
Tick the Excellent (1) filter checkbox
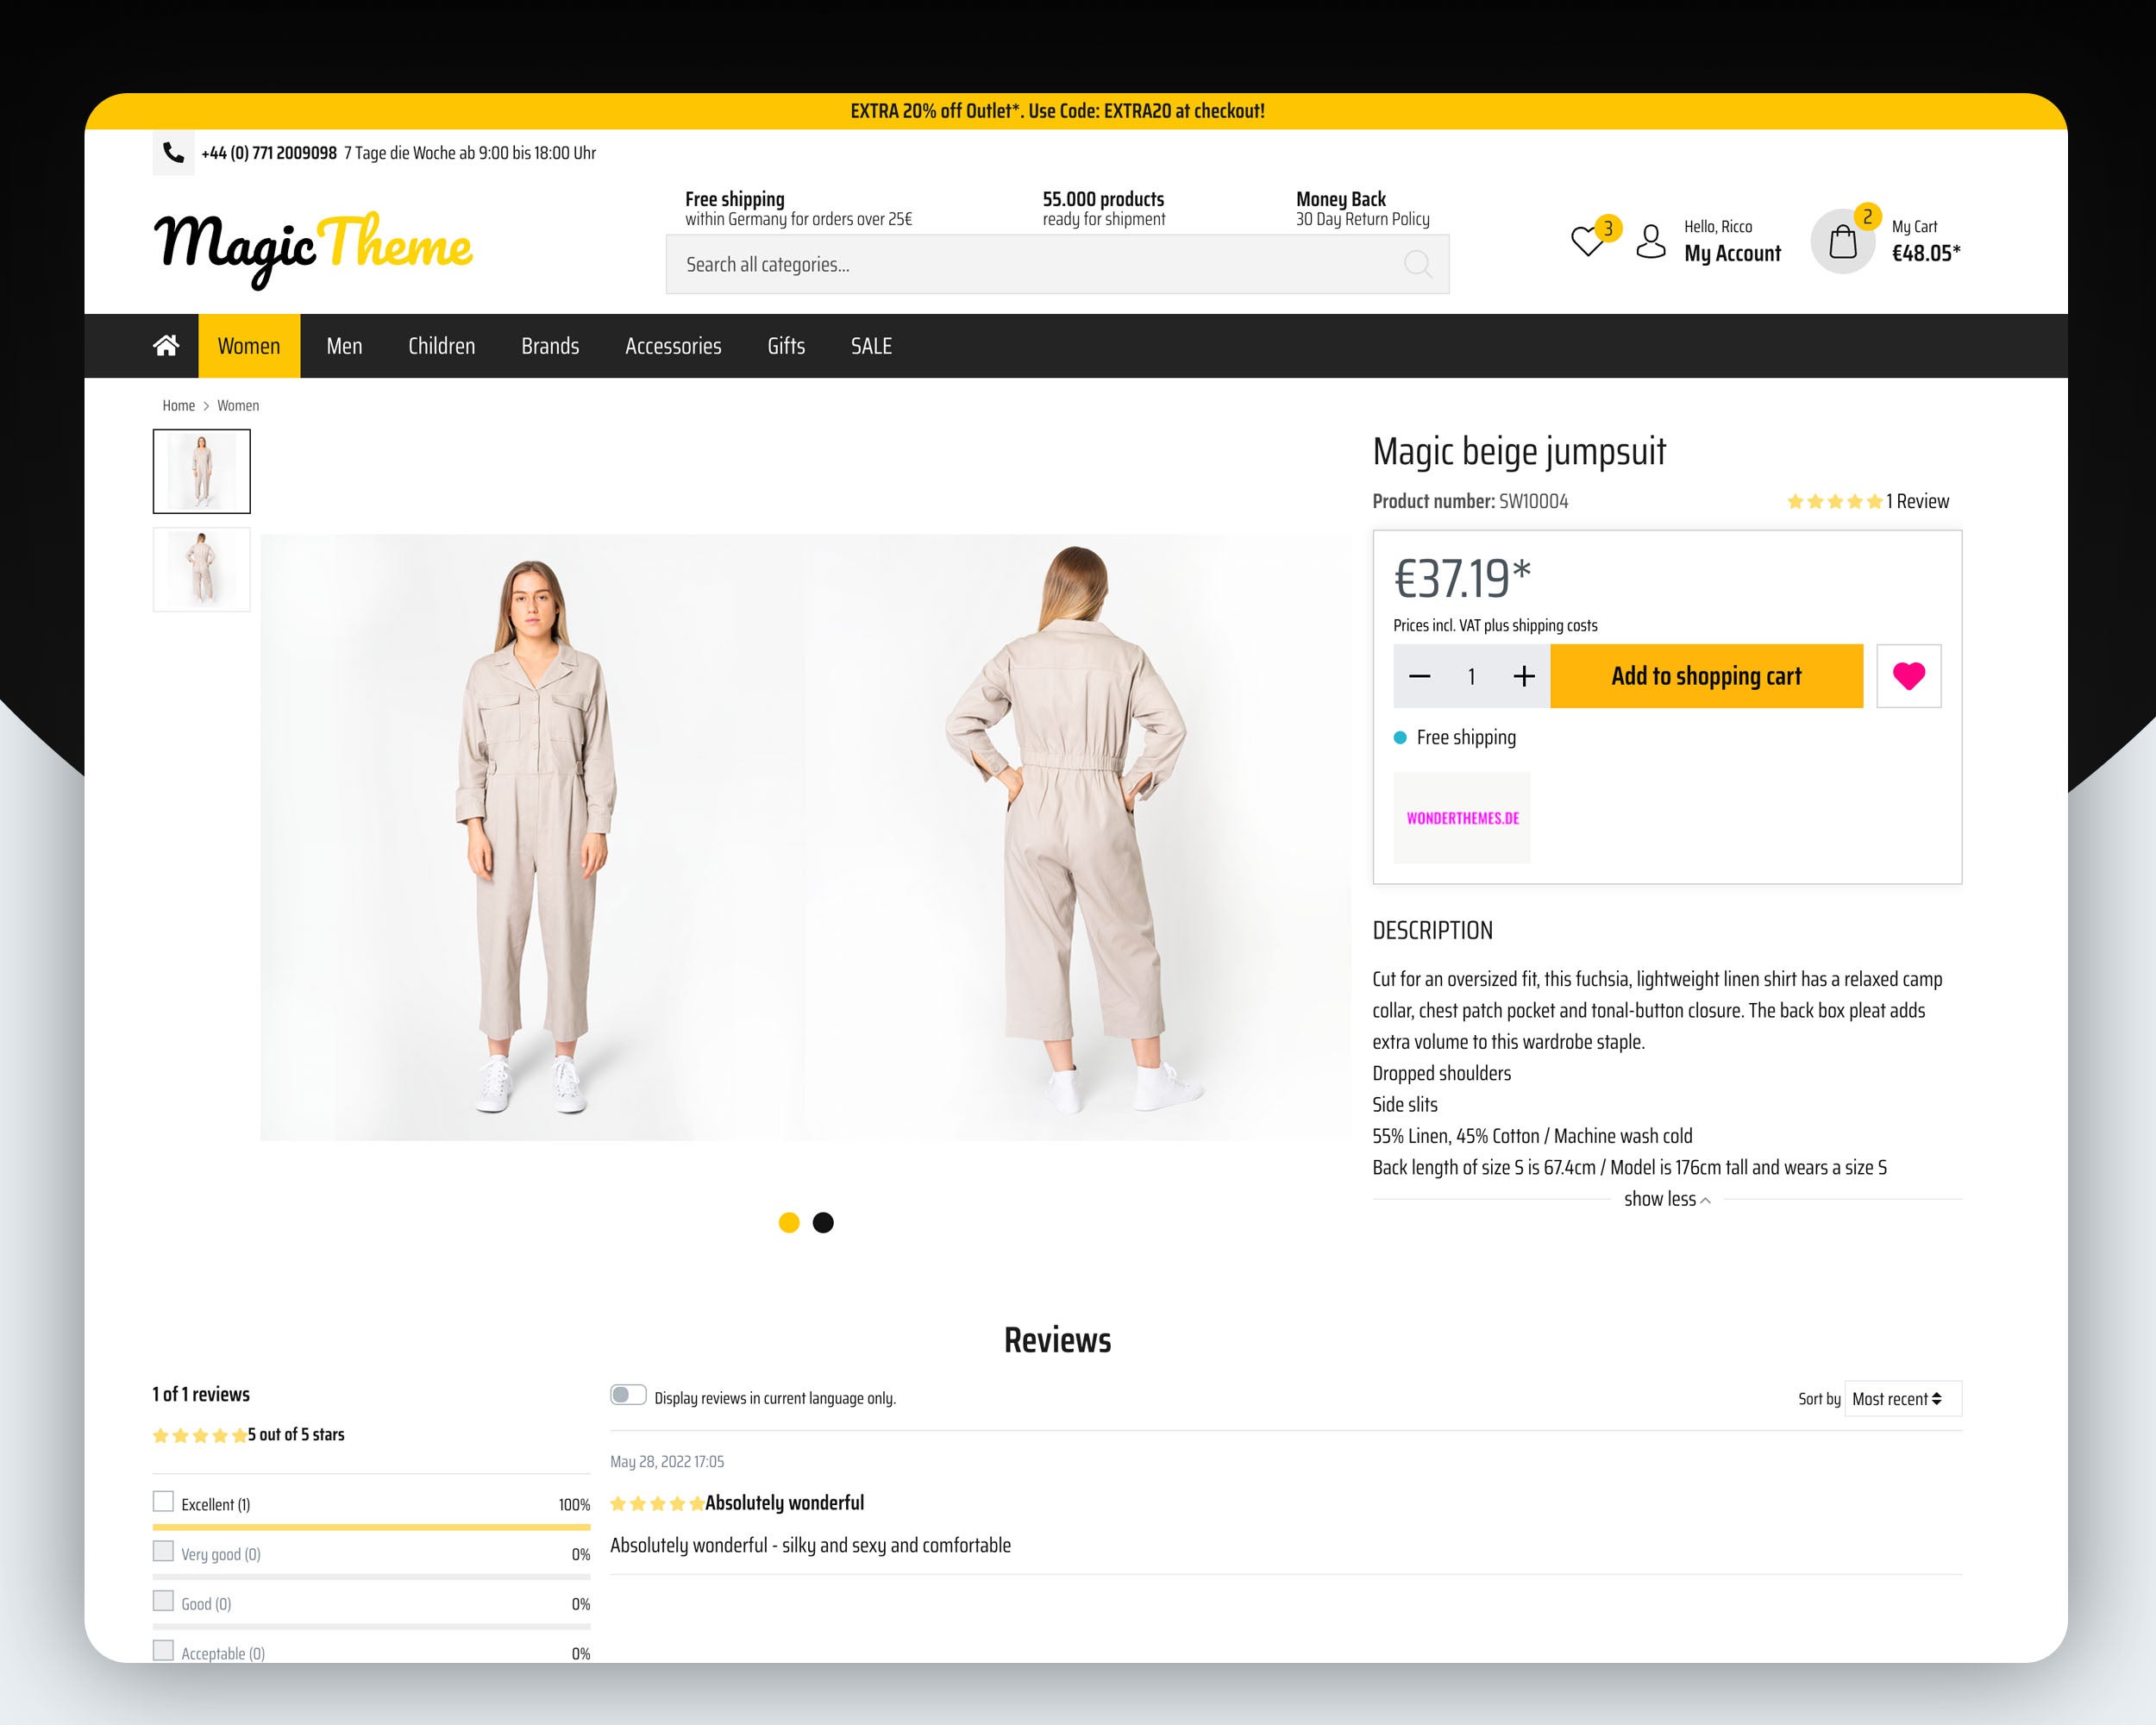tap(163, 1501)
